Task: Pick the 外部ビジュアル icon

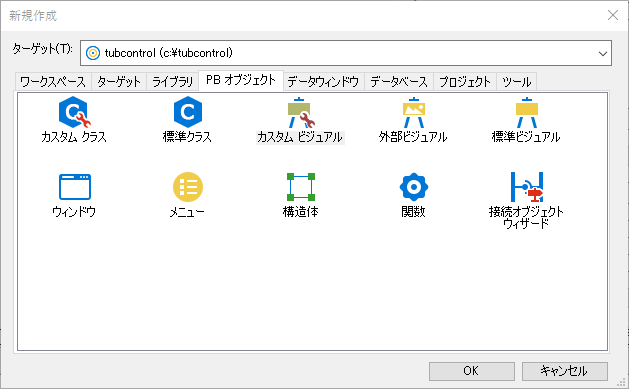Action: click(414, 113)
